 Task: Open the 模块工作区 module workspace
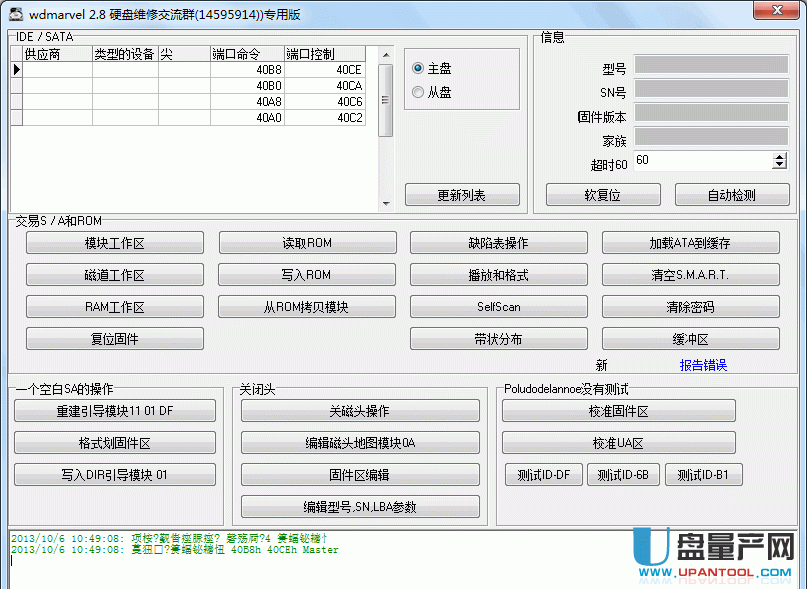pos(115,243)
